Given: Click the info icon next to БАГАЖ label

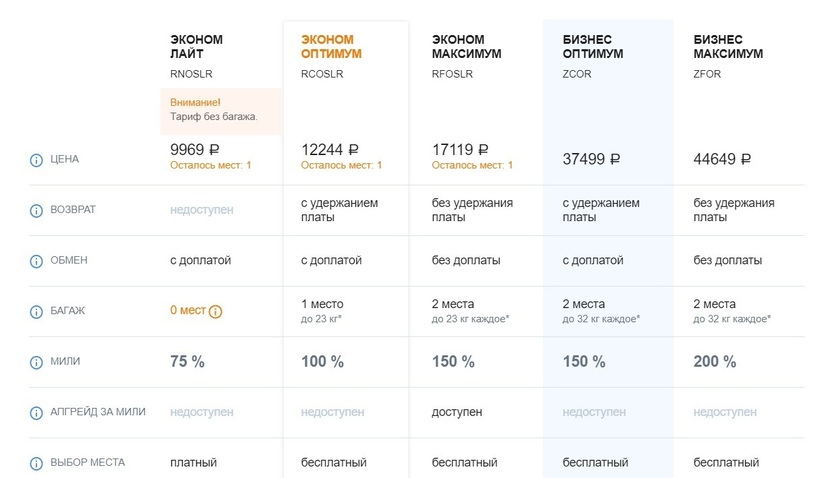Looking at the screenshot, I should point(37,311).
